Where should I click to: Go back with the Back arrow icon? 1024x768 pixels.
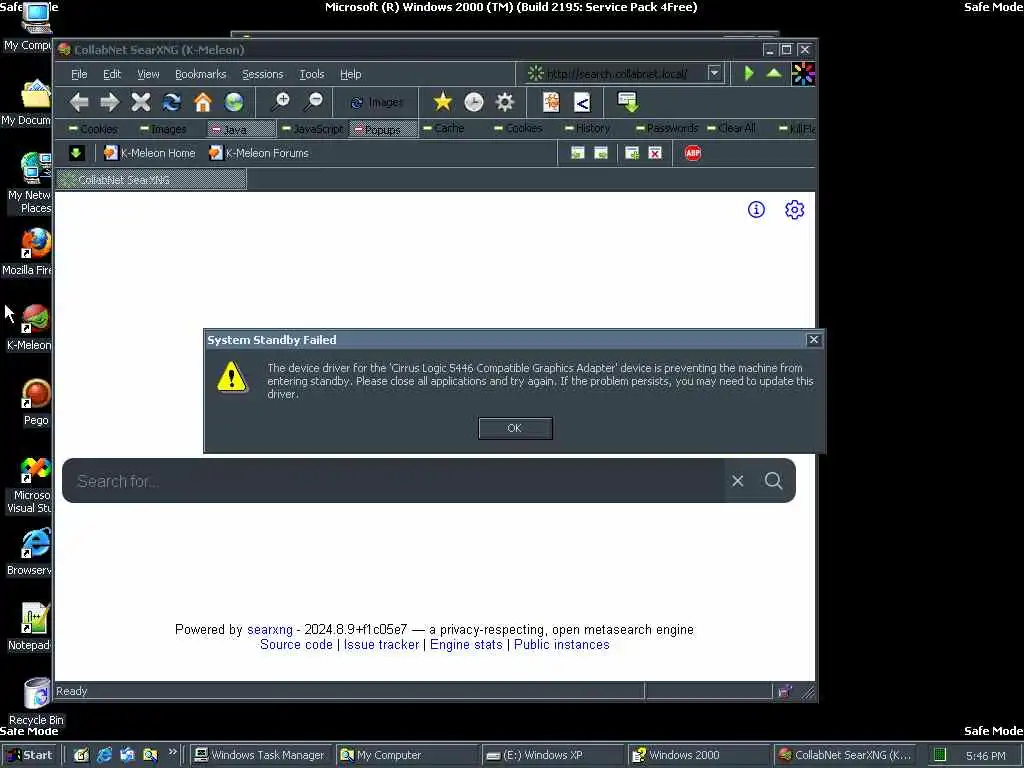(x=79, y=102)
